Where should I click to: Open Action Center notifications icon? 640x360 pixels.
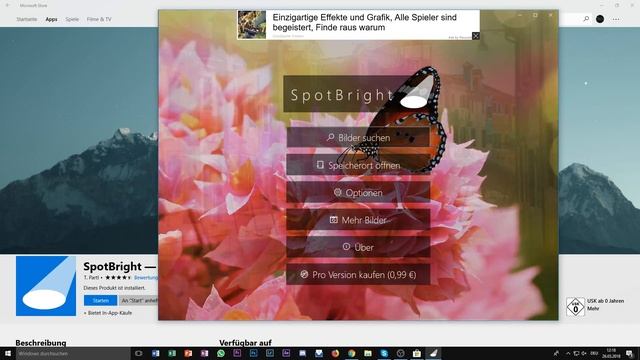click(x=630, y=353)
